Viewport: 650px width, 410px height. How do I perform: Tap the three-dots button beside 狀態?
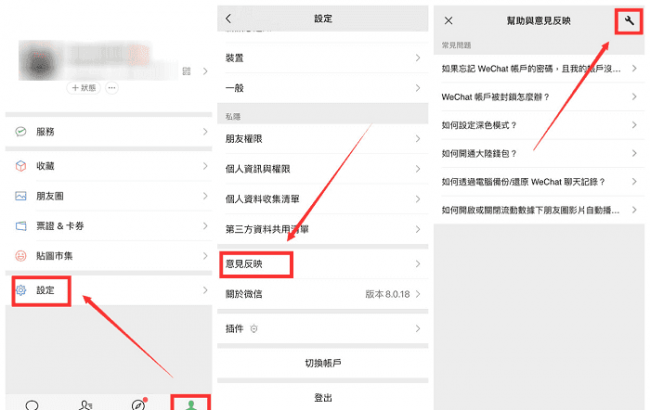pyautogui.click(x=112, y=88)
